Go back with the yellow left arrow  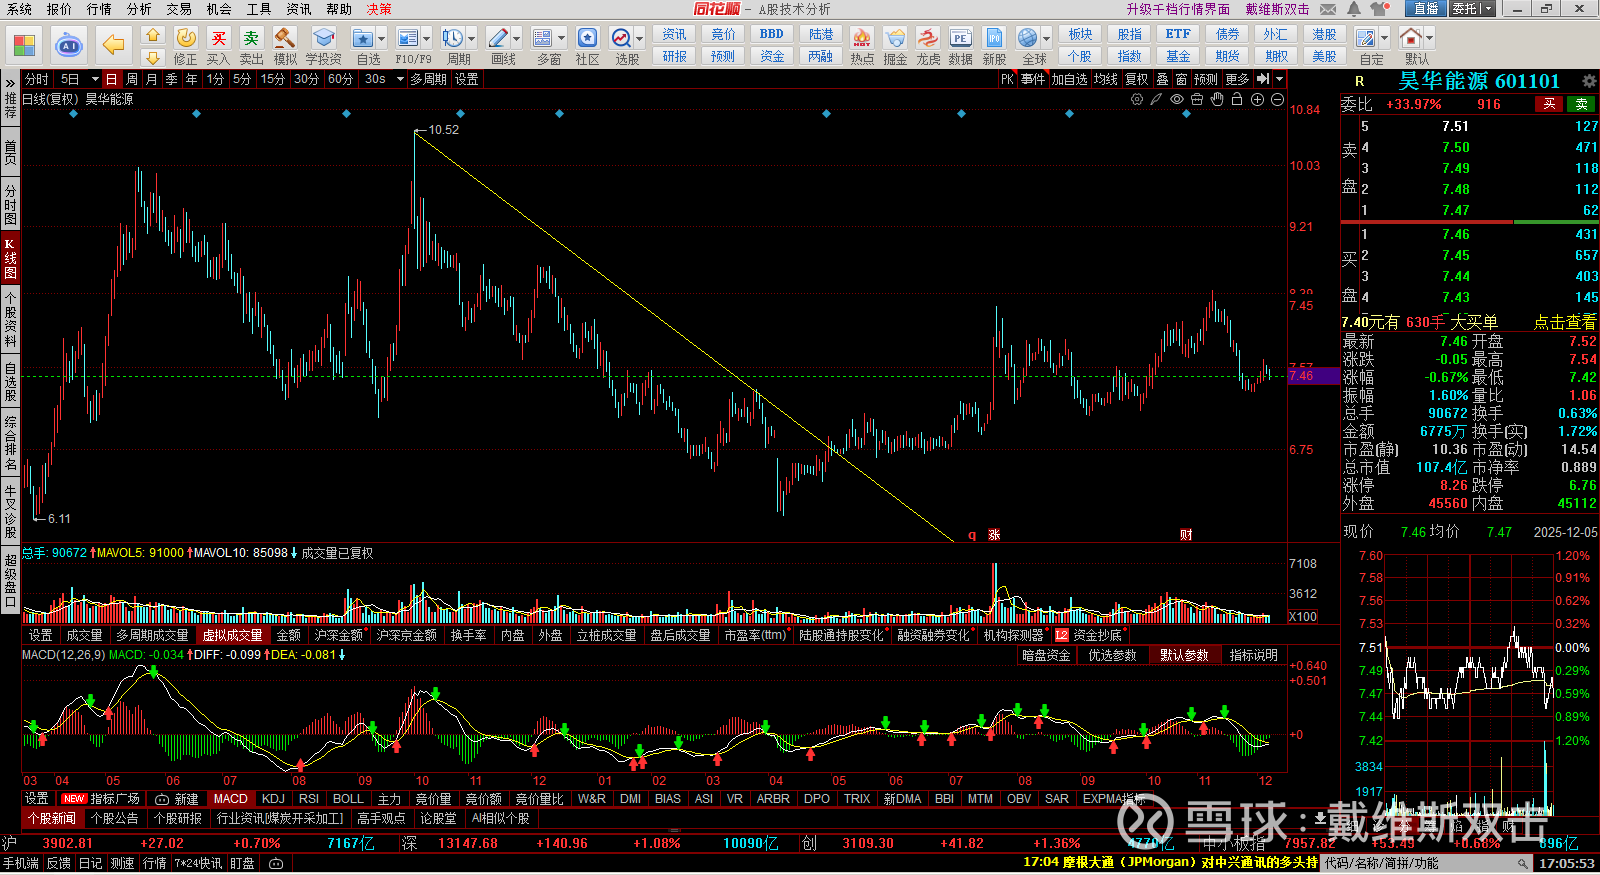[114, 46]
